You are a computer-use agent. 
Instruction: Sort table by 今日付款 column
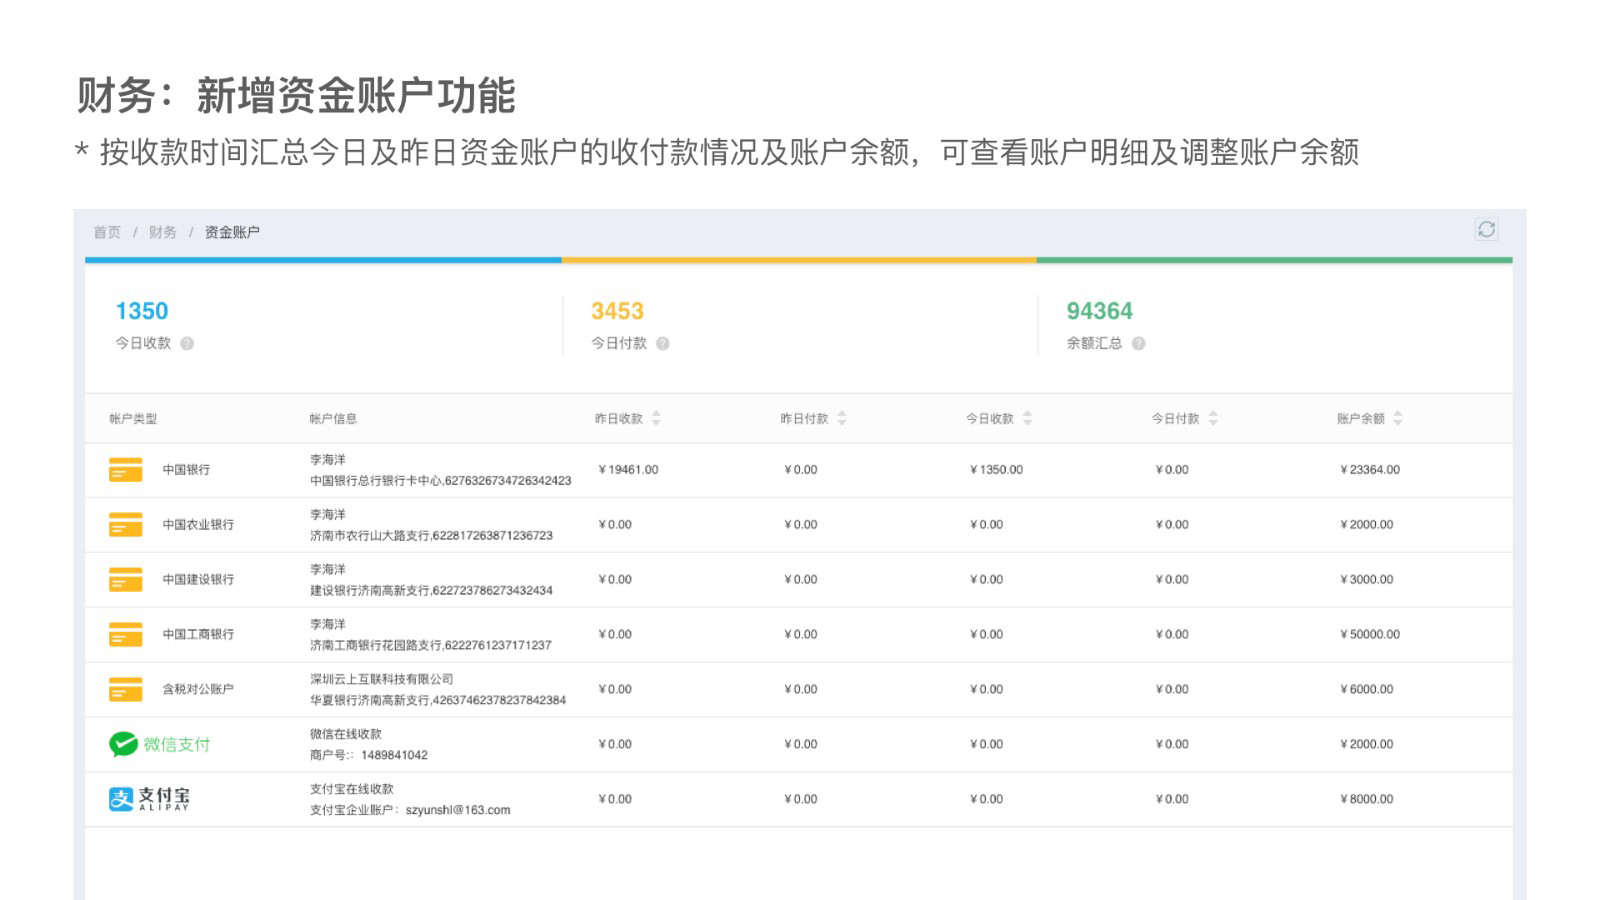pyautogui.click(x=1213, y=418)
